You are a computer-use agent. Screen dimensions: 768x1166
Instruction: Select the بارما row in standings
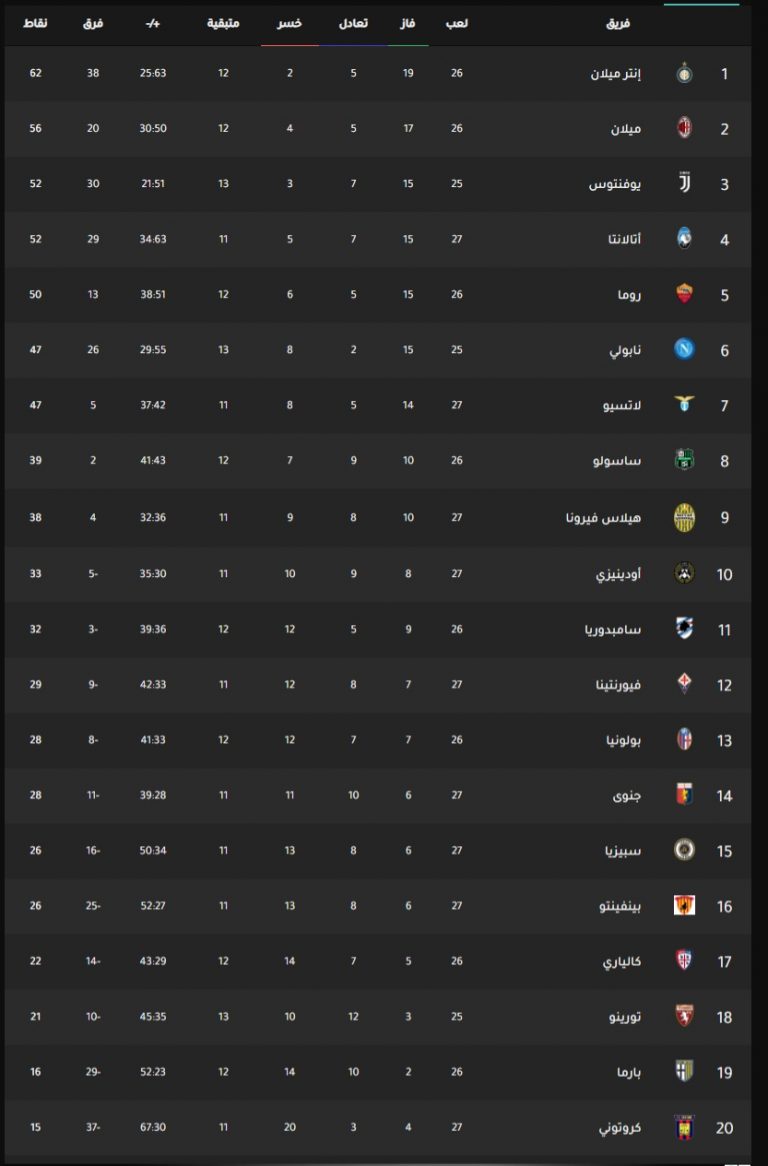pos(378,1072)
